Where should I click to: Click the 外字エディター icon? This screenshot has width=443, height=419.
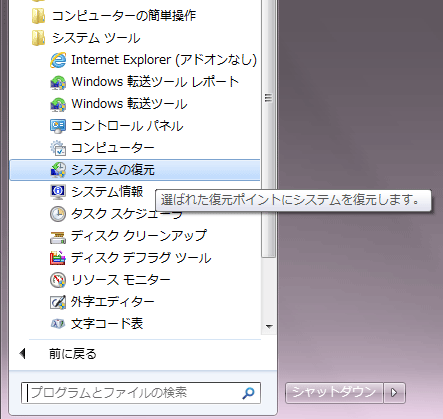click(58, 302)
